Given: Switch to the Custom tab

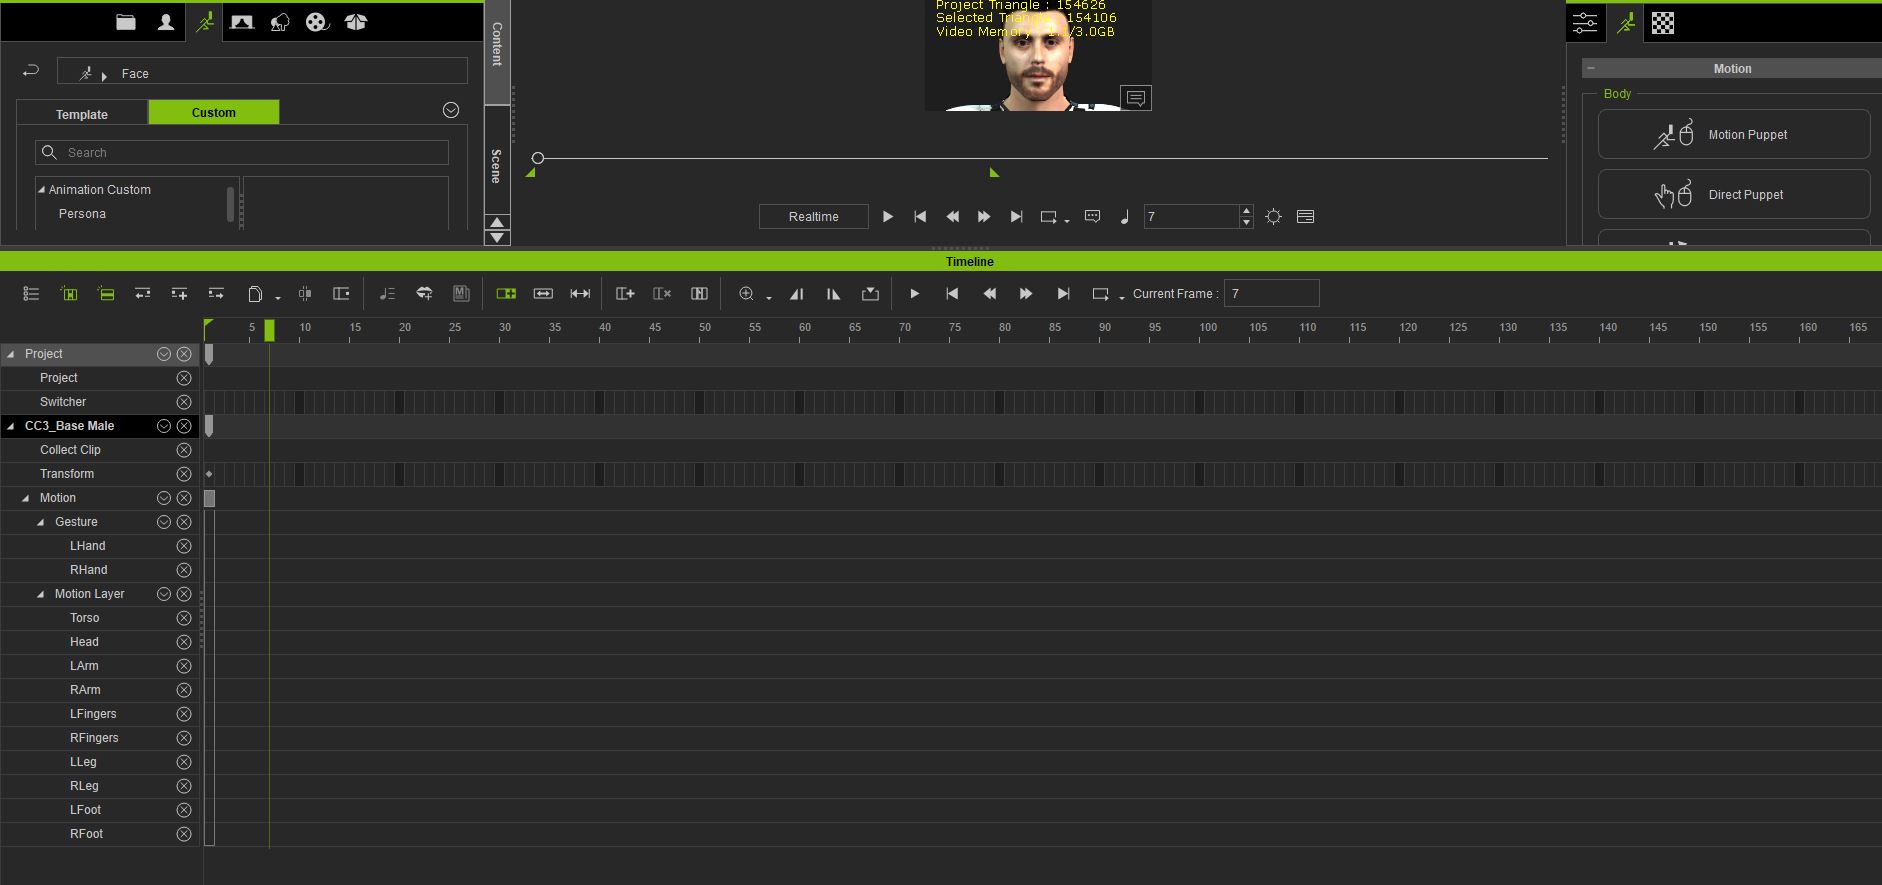Looking at the screenshot, I should 214,112.
